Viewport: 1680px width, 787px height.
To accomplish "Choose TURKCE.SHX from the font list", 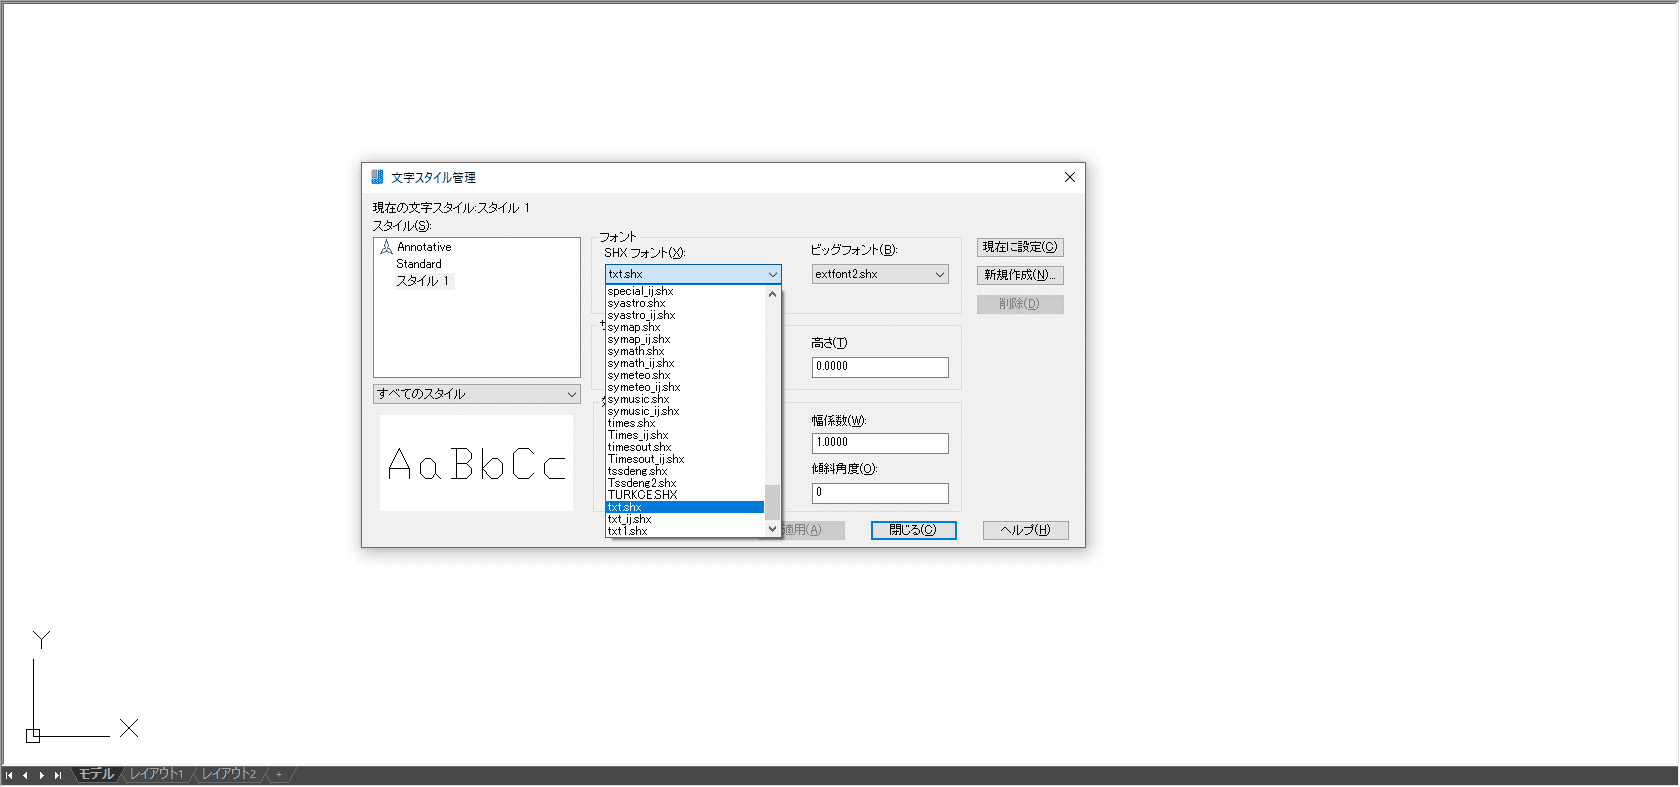I will point(685,495).
